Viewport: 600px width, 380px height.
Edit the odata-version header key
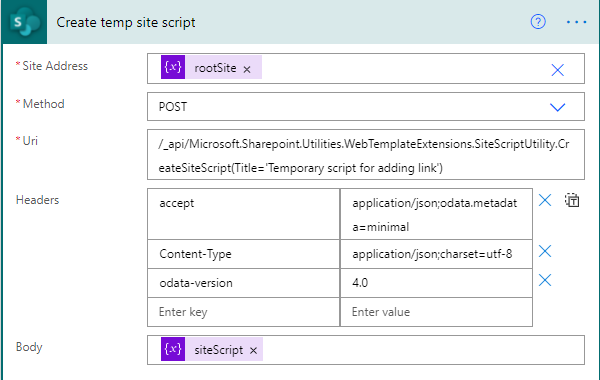tap(244, 283)
